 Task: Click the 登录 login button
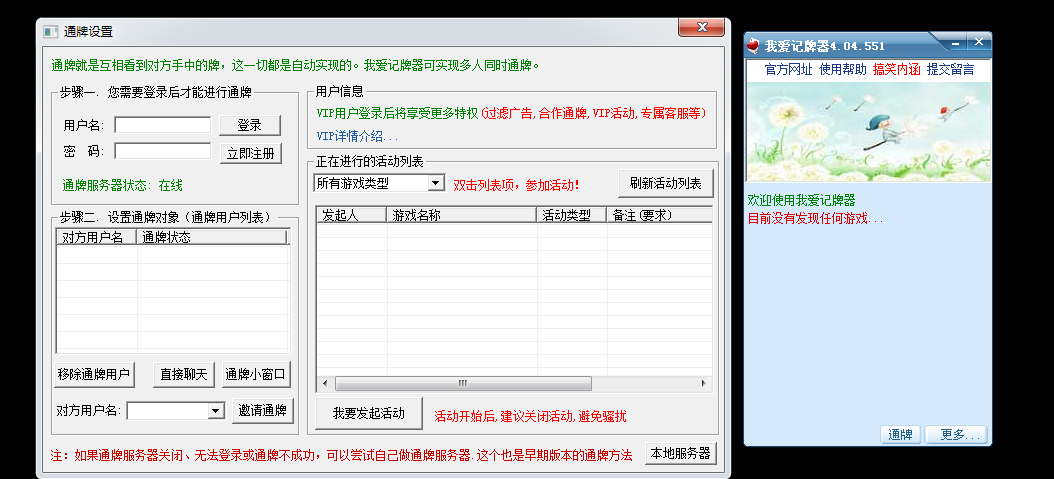[249, 125]
